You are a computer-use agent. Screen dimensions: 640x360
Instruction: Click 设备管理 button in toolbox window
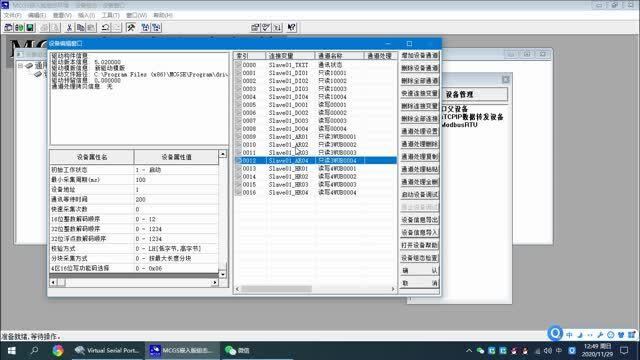pos(475,94)
